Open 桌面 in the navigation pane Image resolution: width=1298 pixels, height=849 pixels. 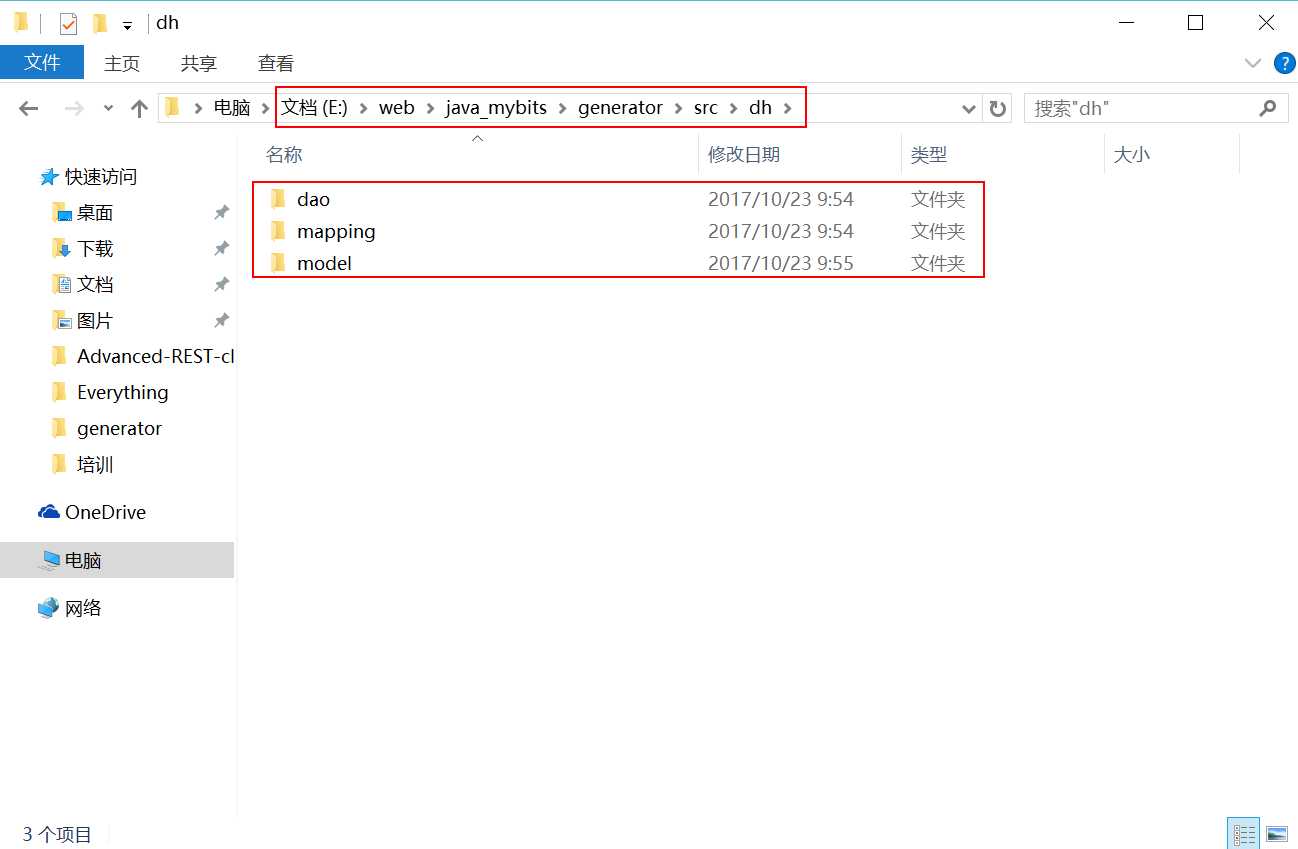pyautogui.click(x=95, y=213)
